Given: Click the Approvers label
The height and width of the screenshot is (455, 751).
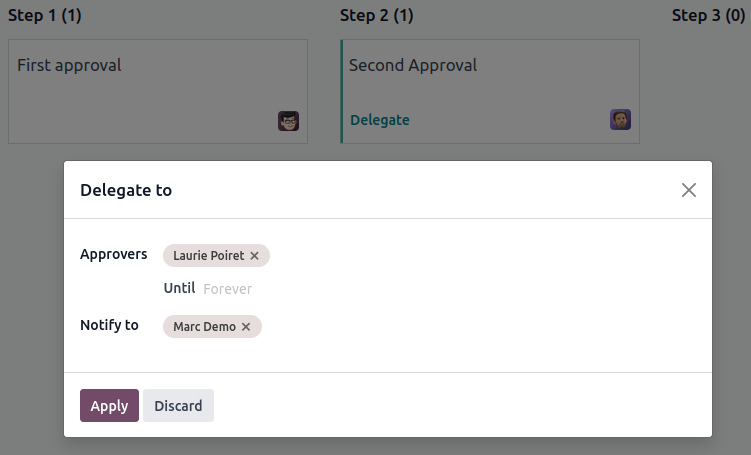Looking at the screenshot, I should point(114,254).
